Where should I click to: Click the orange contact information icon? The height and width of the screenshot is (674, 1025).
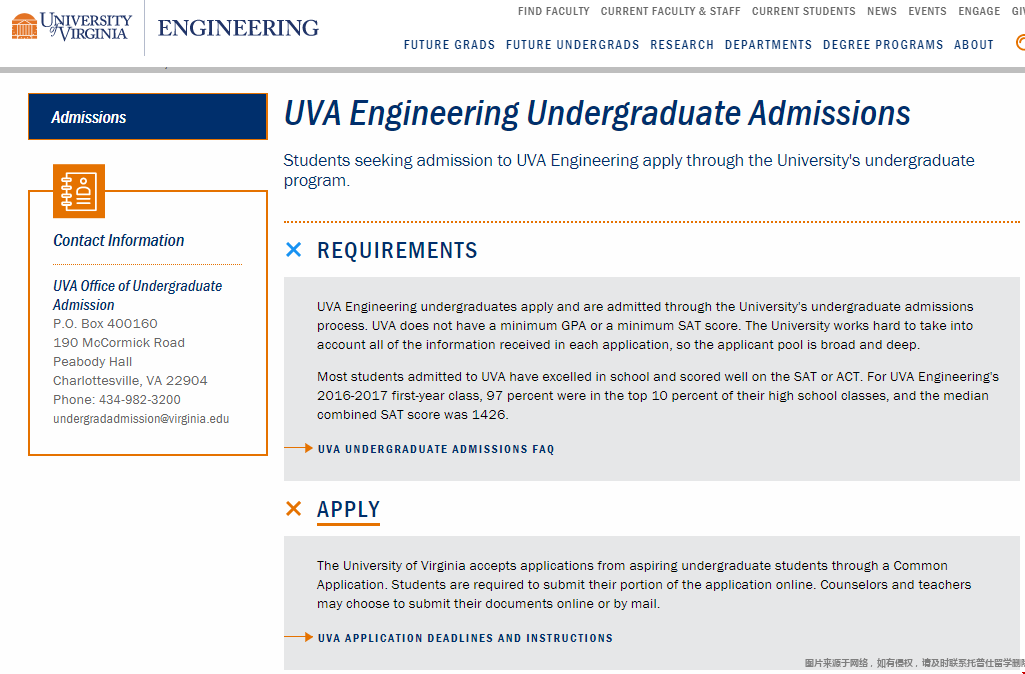pyautogui.click(x=79, y=190)
